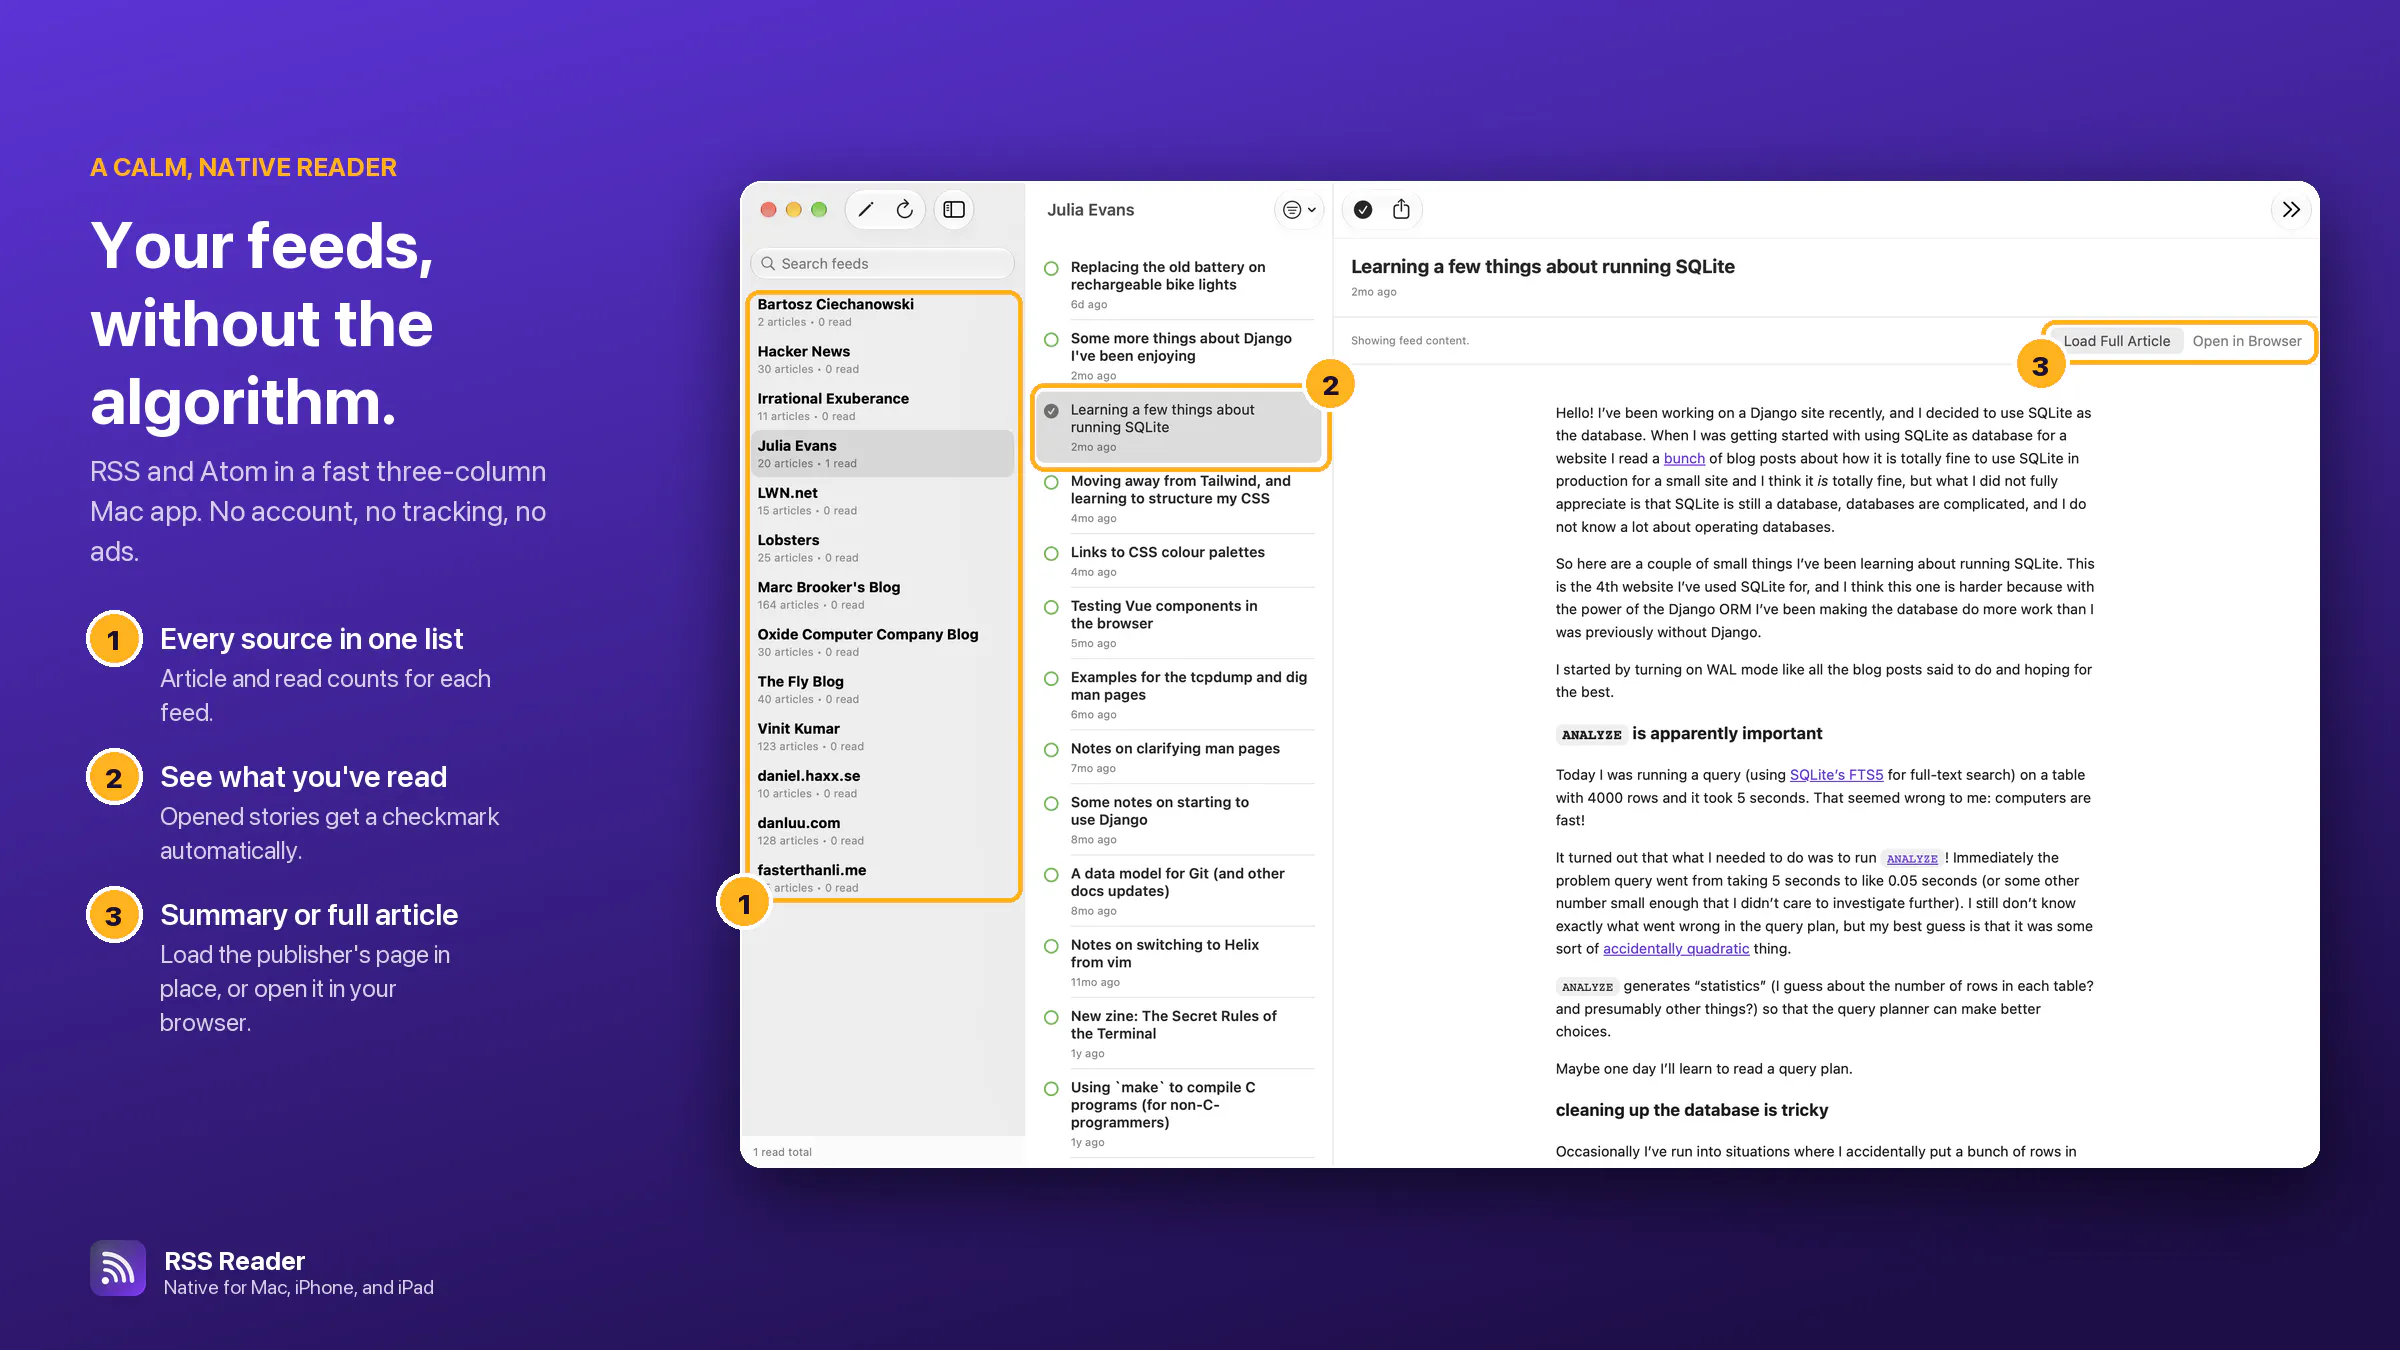The width and height of the screenshot is (2400, 1350).
Task: Refresh feeds with the reload icon
Action: (904, 210)
